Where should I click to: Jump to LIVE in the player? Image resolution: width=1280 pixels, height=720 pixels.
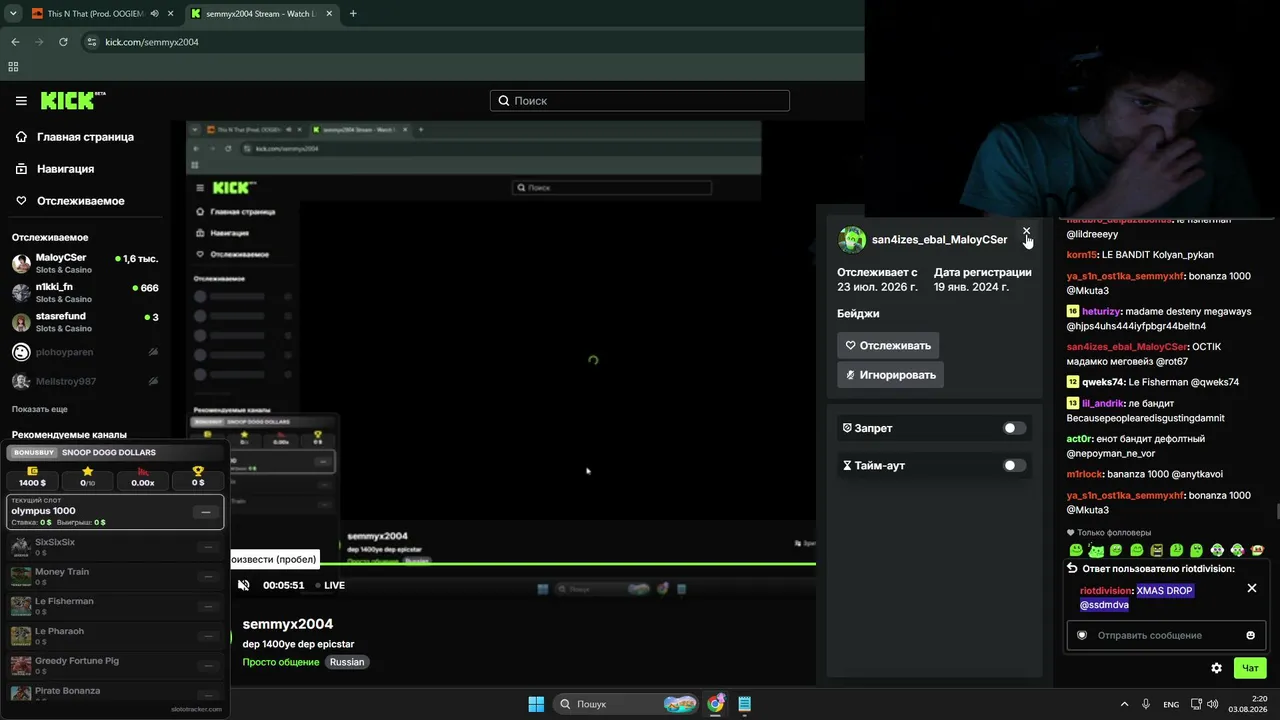point(330,585)
